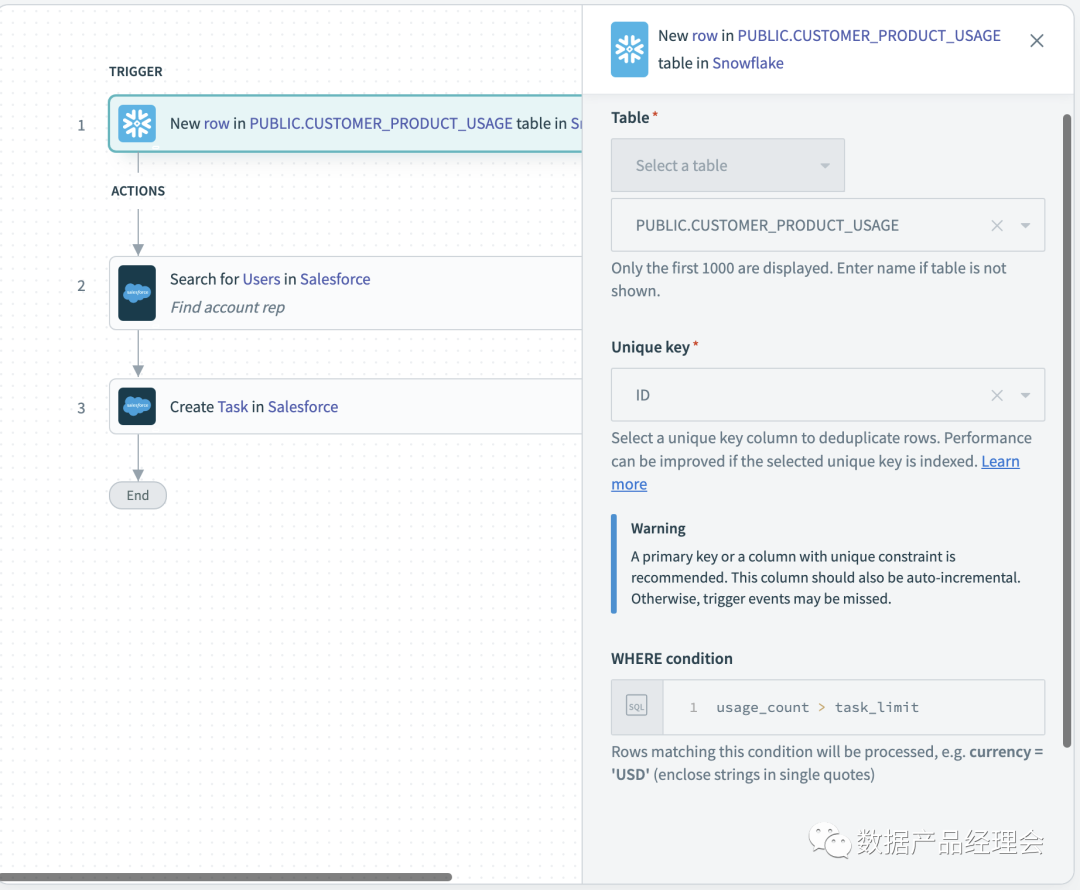The width and height of the screenshot is (1080, 890).
Task: Click the 'ACTIONS' section label
Action: [x=138, y=191]
